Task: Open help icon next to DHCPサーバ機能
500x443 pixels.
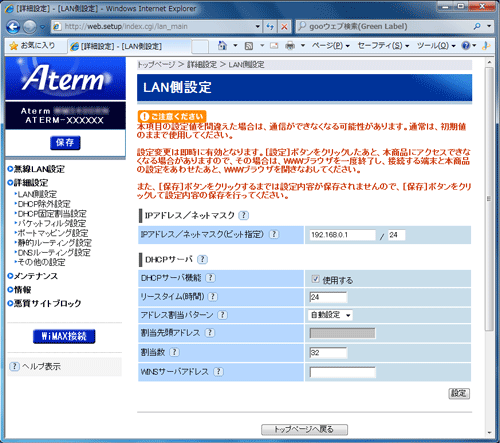Action: [x=210, y=278]
